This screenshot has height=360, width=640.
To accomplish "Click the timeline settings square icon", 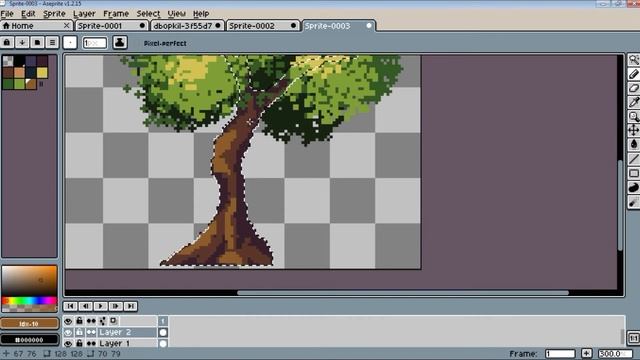I will 113,321.
